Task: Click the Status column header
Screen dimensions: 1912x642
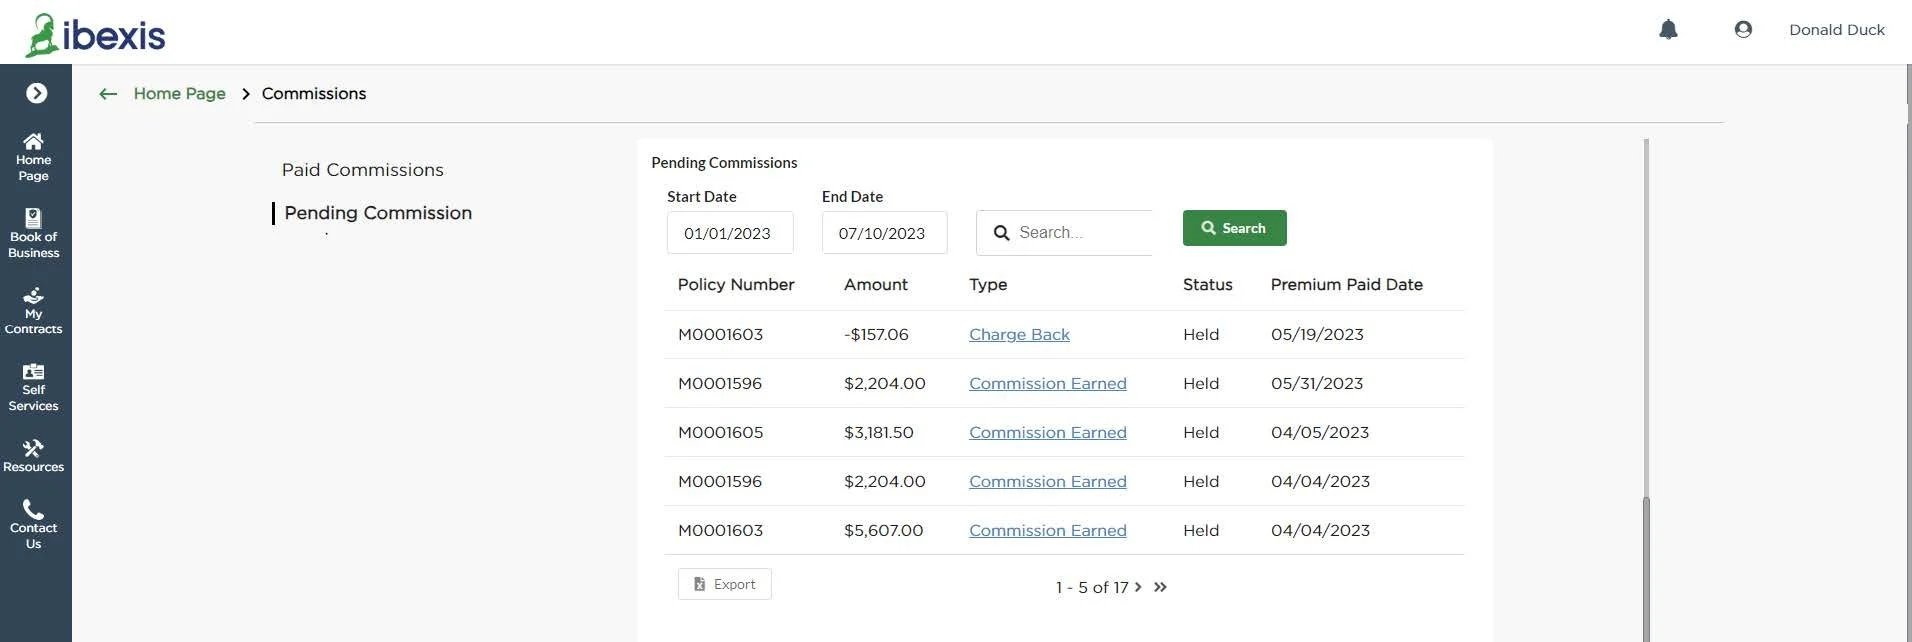Action: [x=1207, y=285]
